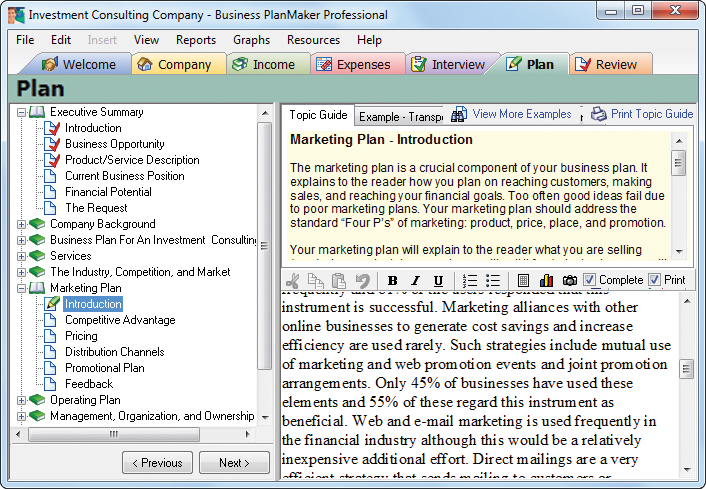Expand the Company Background section

pos(22,224)
